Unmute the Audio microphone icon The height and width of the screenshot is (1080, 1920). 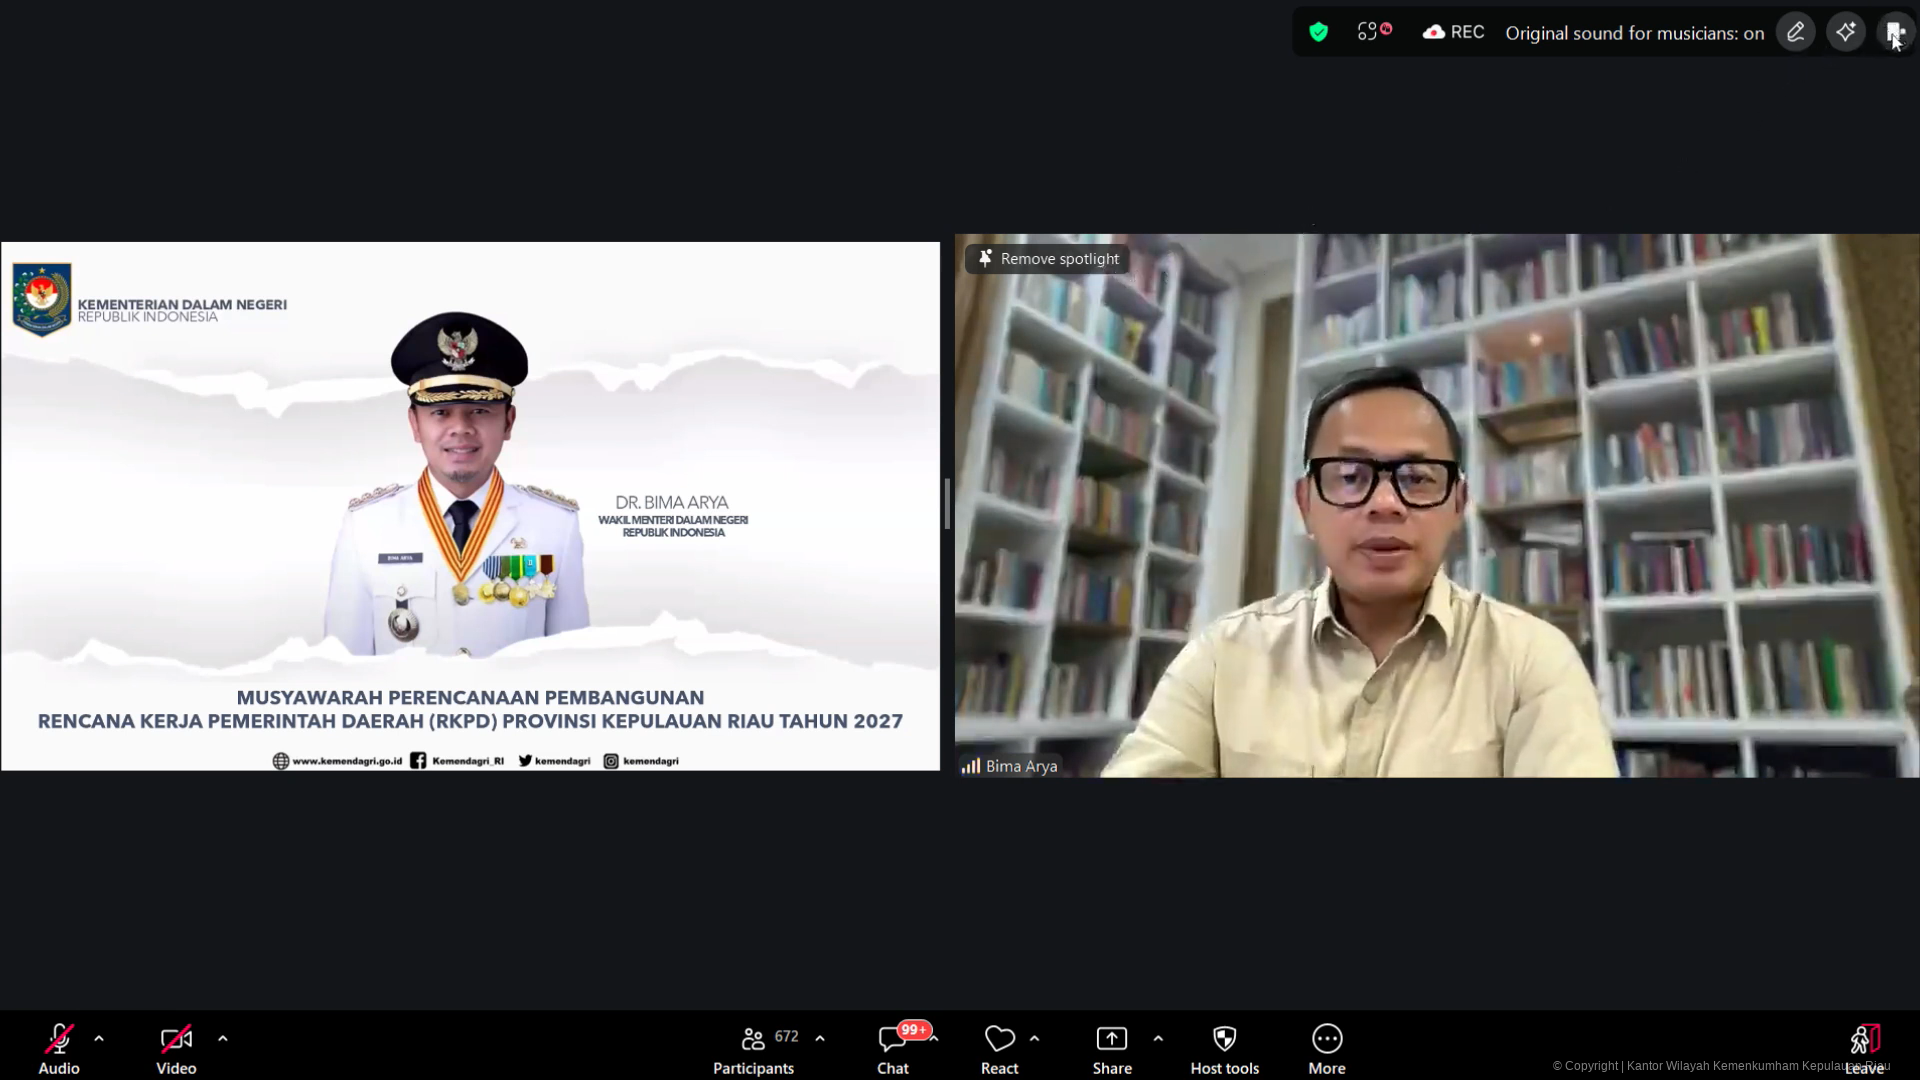[x=59, y=1040]
